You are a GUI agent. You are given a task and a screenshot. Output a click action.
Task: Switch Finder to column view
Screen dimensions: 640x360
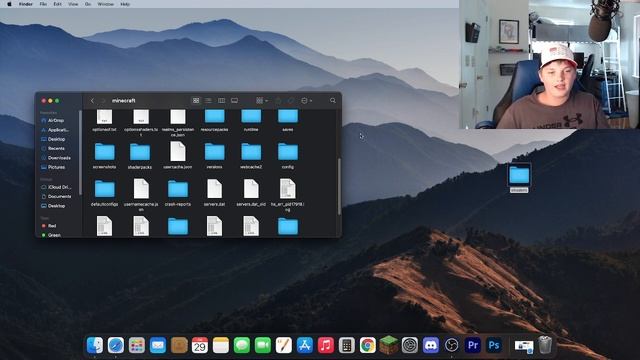click(222, 100)
